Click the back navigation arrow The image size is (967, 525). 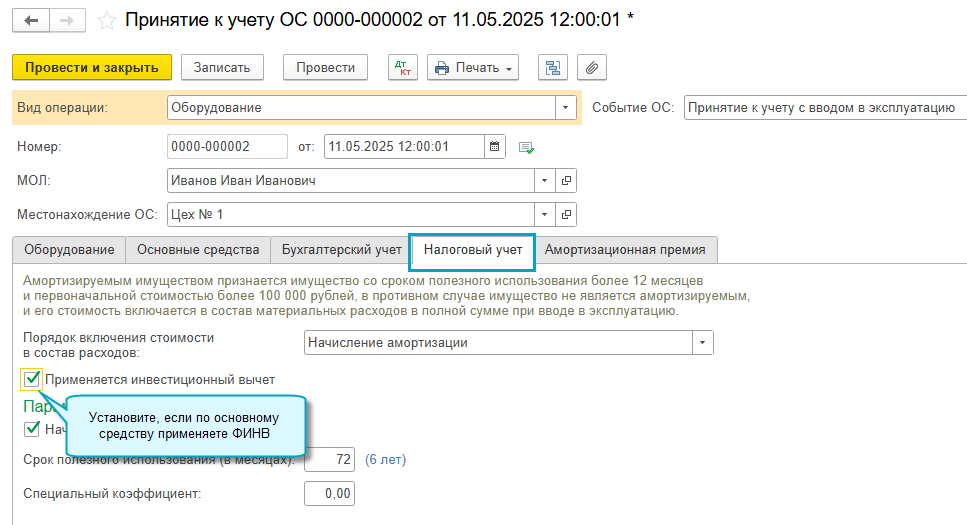tap(30, 20)
